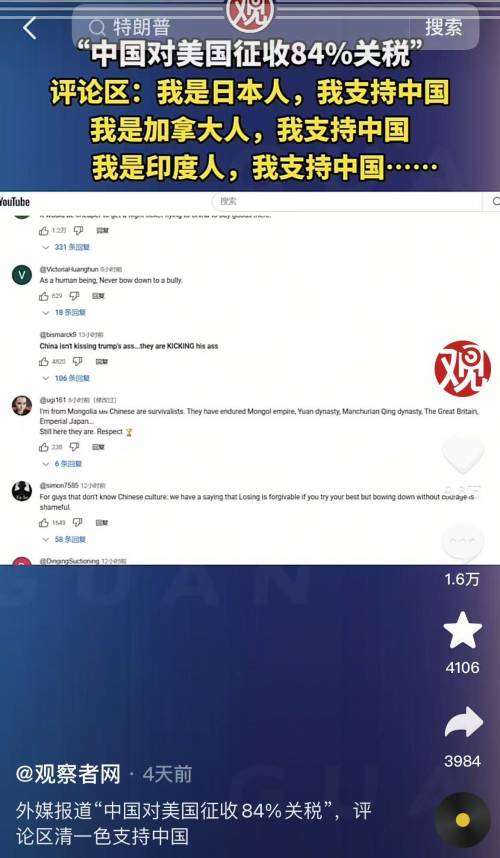500x858 pixels.
Task: Click the YouTube logo in the screenshot
Action: pos(15,201)
